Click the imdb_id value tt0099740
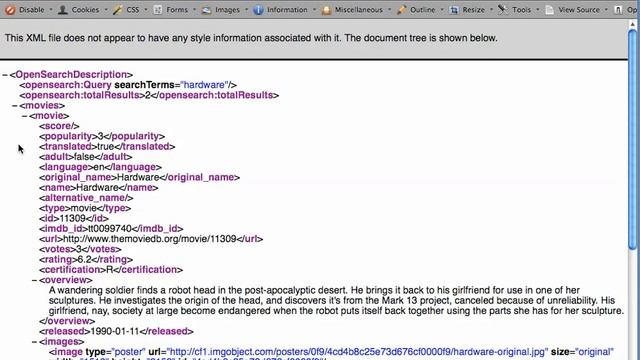Image resolution: width=640 pixels, height=360 pixels. 110,229
